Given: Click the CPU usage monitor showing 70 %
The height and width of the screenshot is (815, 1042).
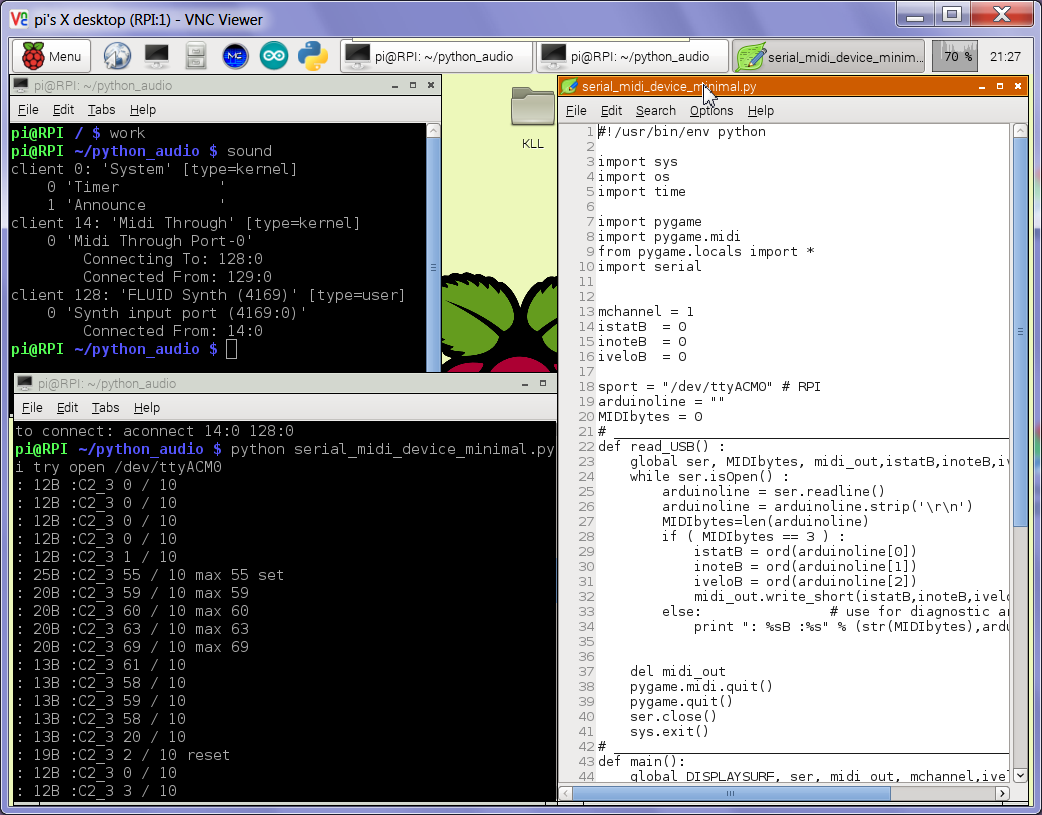Looking at the screenshot, I should pyautogui.click(x=954, y=57).
